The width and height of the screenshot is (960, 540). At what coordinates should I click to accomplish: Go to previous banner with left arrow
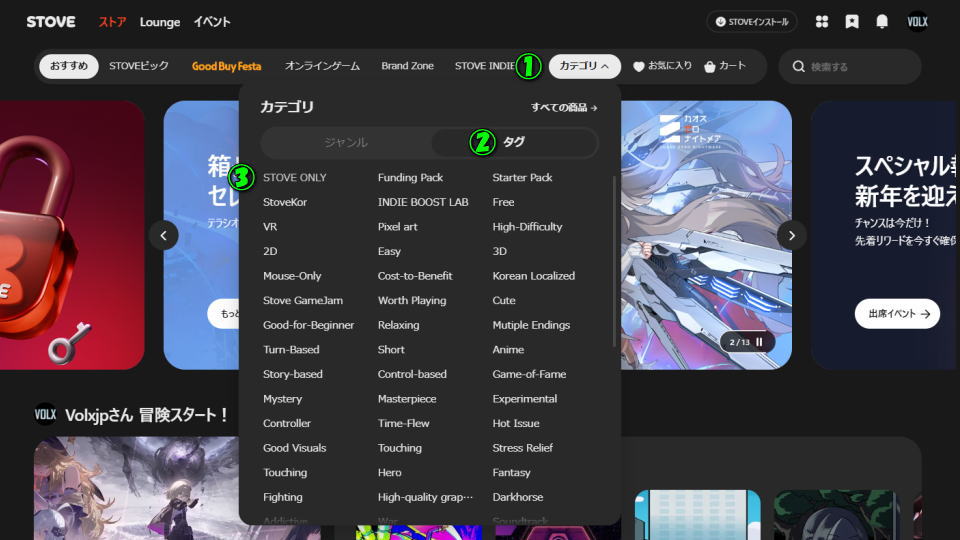(x=164, y=235)
